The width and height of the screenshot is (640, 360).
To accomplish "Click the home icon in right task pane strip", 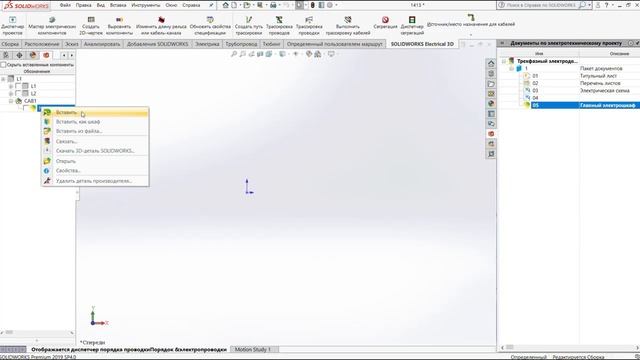I will (x=491, y=63).
